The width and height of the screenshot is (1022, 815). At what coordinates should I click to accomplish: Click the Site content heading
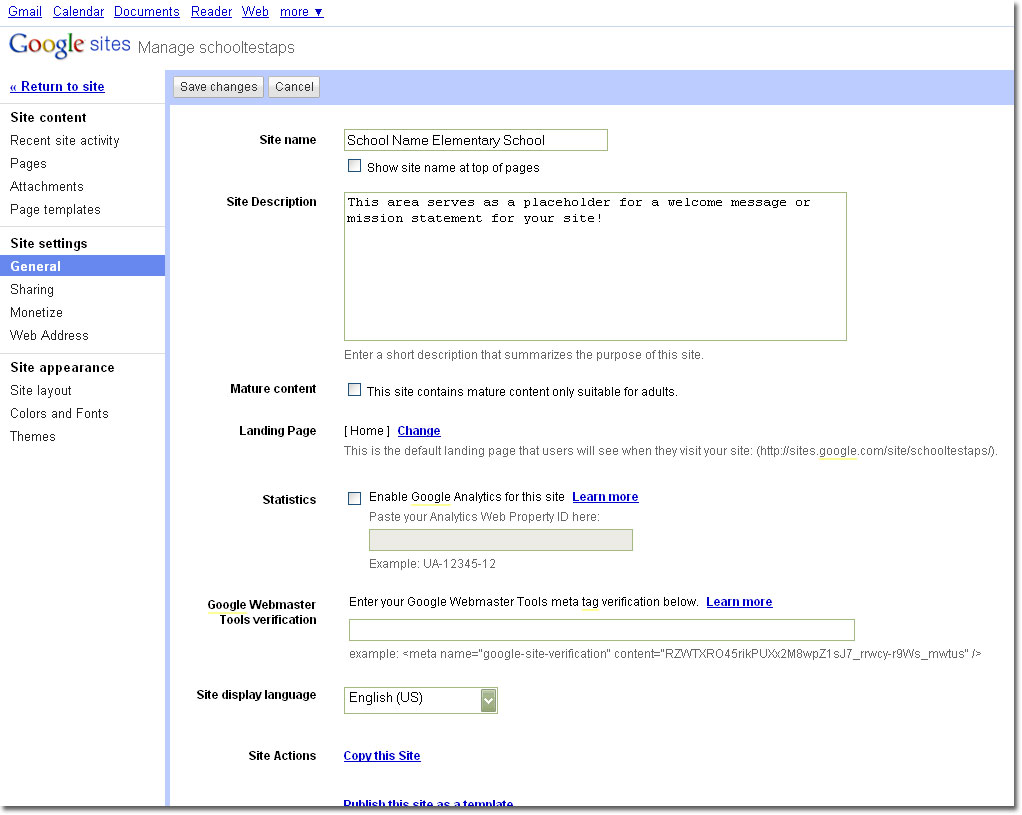click(x=48, y=117)
